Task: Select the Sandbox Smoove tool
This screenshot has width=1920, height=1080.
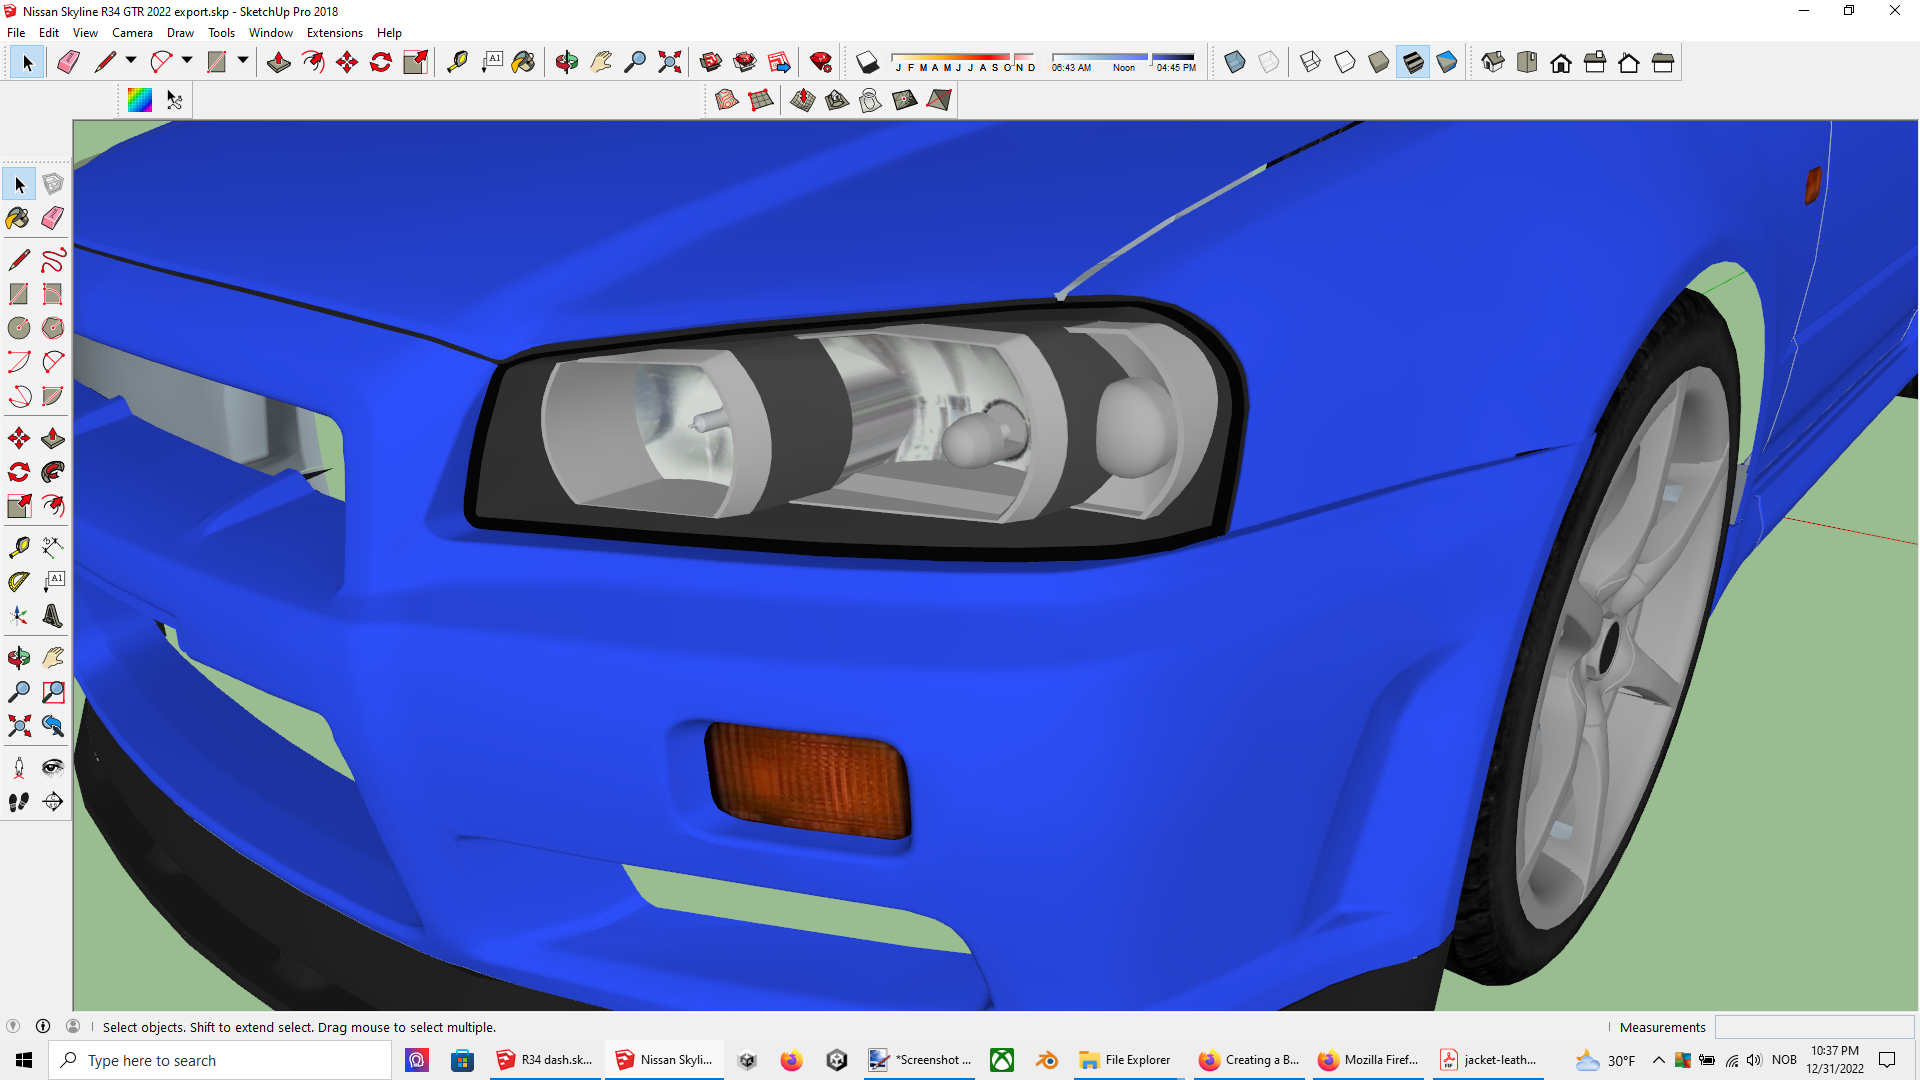Action: [803, 100]
